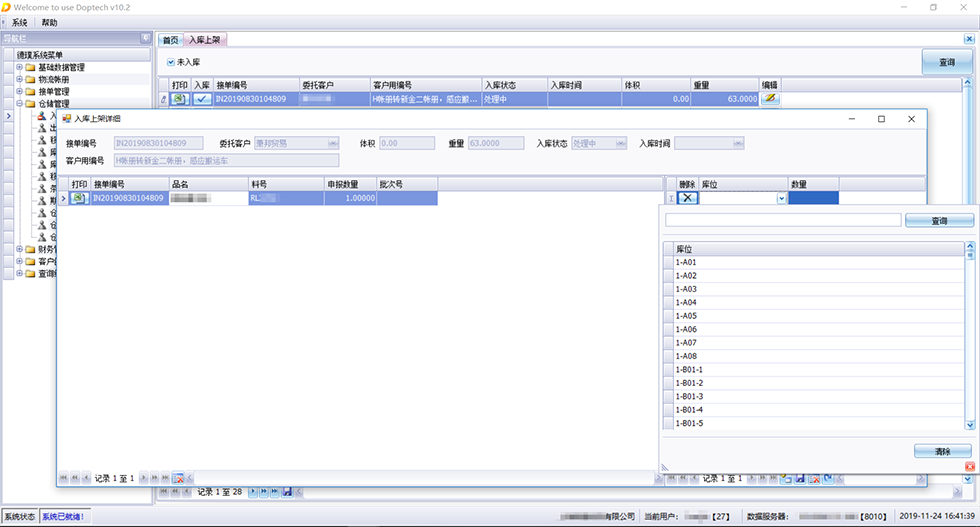Click the 清除 button in the 库位 popup

(x=942, y=452)
